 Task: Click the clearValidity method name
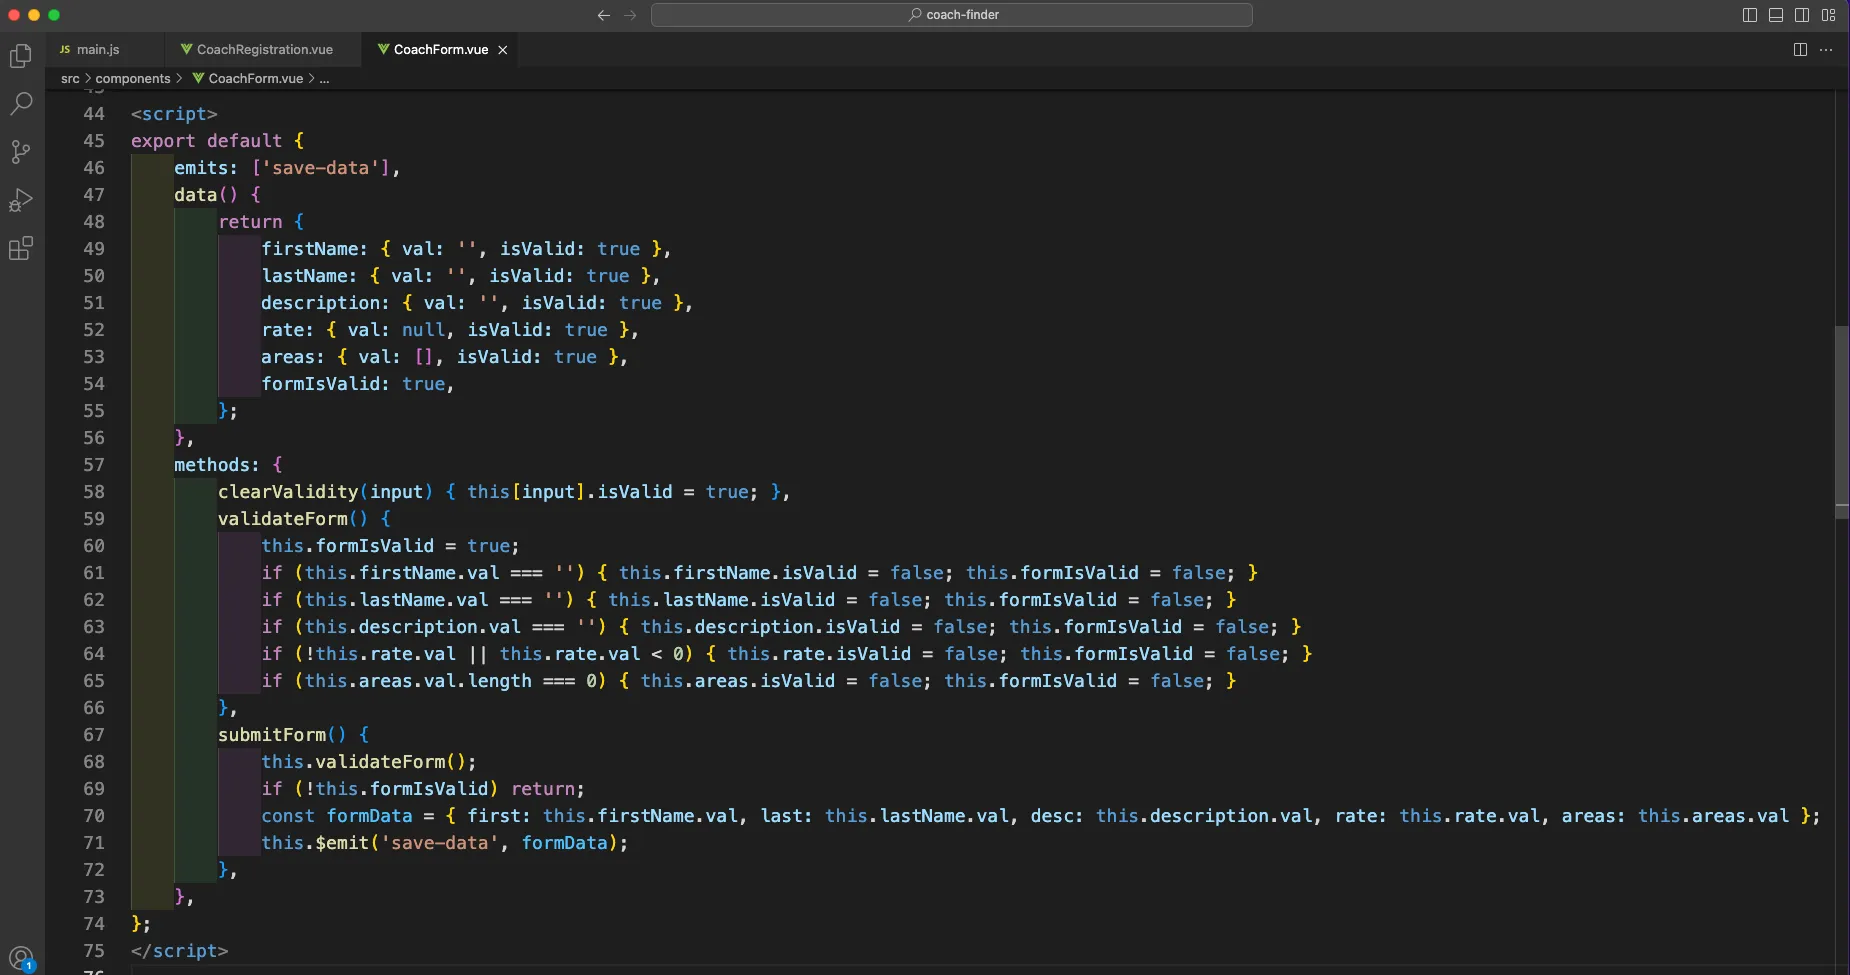pos(288,492)
